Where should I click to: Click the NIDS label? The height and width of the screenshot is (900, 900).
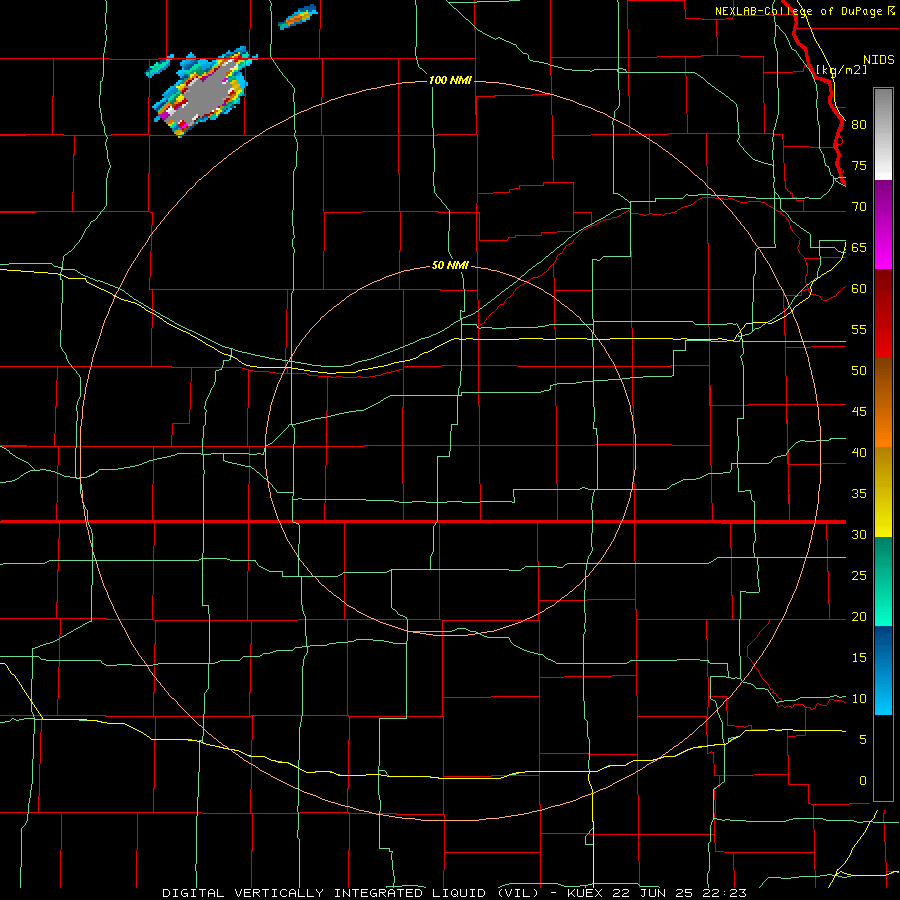(878, 60)
